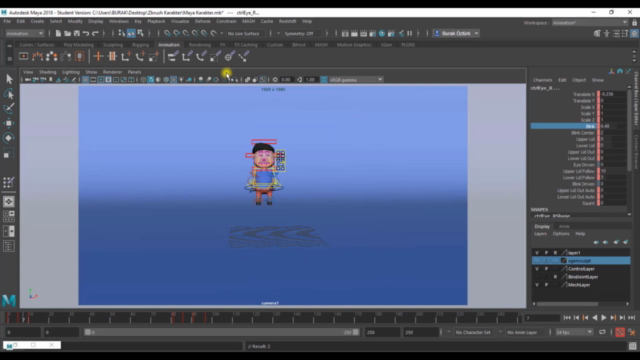Click Auto Keyframe toggle at bottom right
This screenshot has width=640, height=360.
coord(620,332)
